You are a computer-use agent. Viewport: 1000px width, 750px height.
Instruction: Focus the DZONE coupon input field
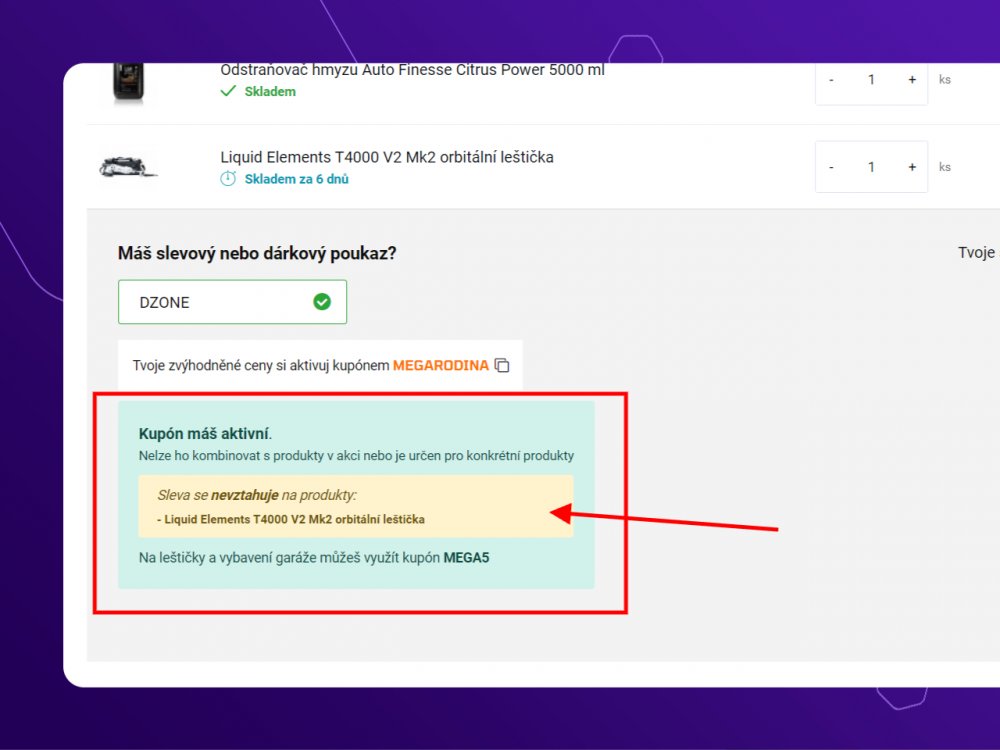point(232,302)
